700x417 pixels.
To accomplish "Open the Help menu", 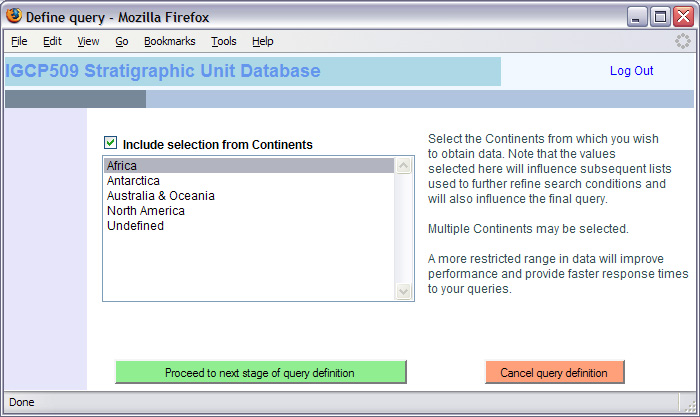I will [x=262, y=42].
